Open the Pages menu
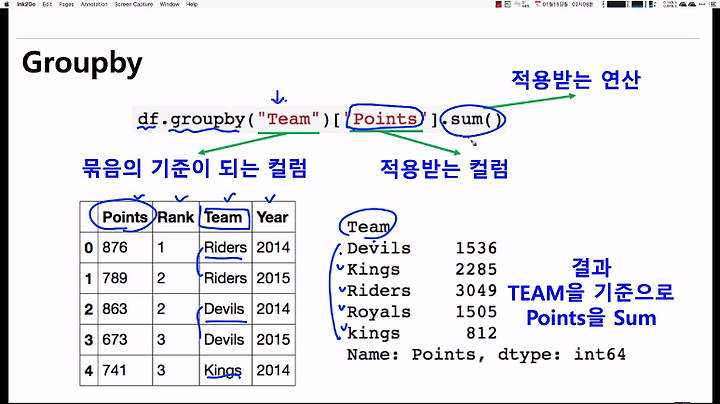The width and height of the screenshot is (720, 404). [x=66, y=4]
